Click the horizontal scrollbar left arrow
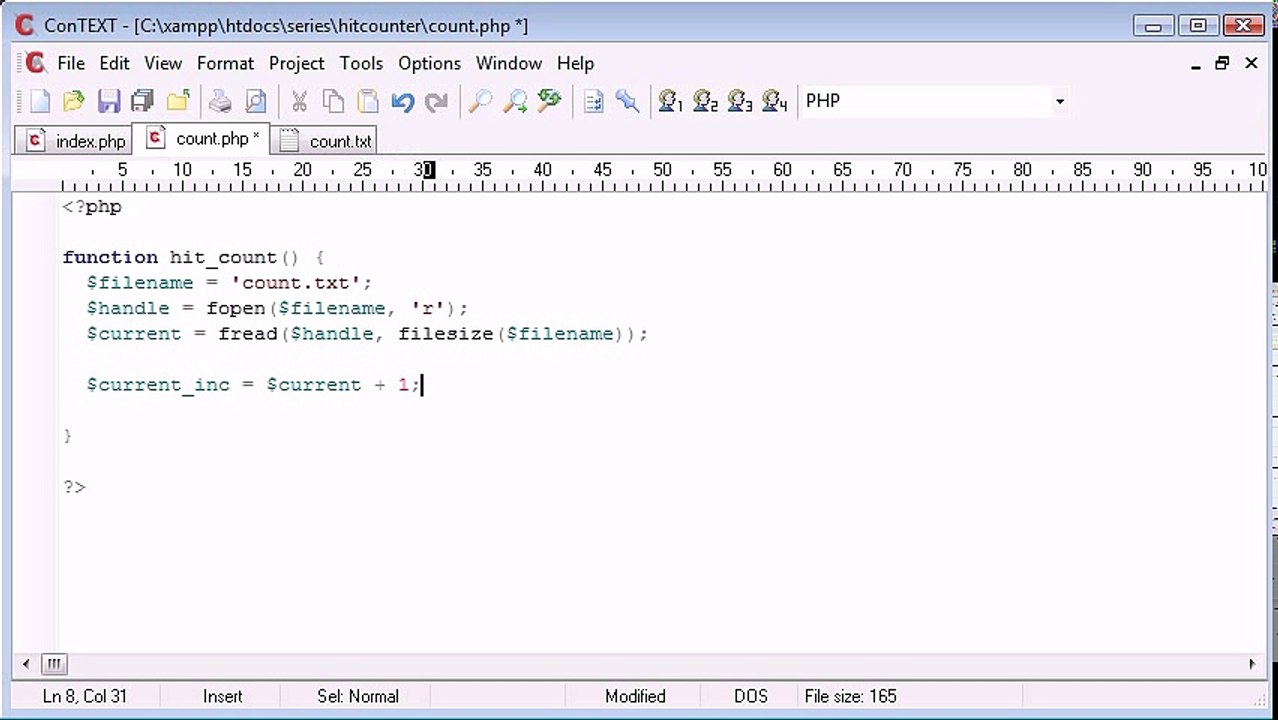 (x=26, y=663)
